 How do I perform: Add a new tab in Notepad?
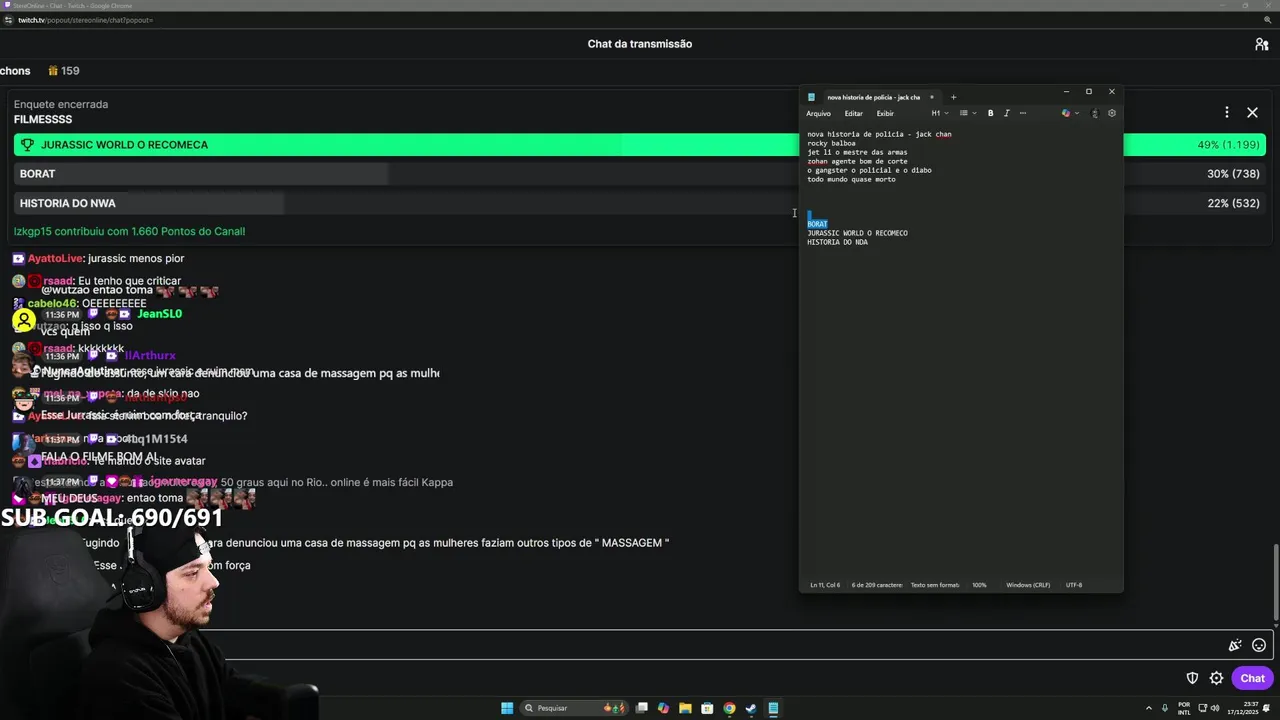pos(953,97)
